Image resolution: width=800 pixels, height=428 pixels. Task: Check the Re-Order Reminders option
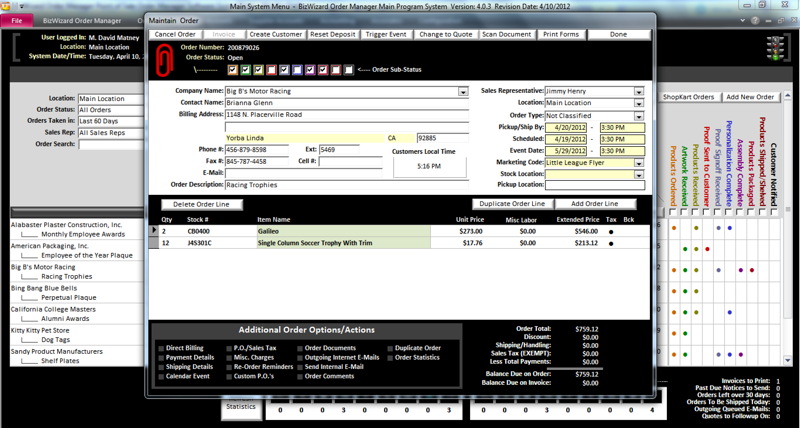tap(229, 367)
